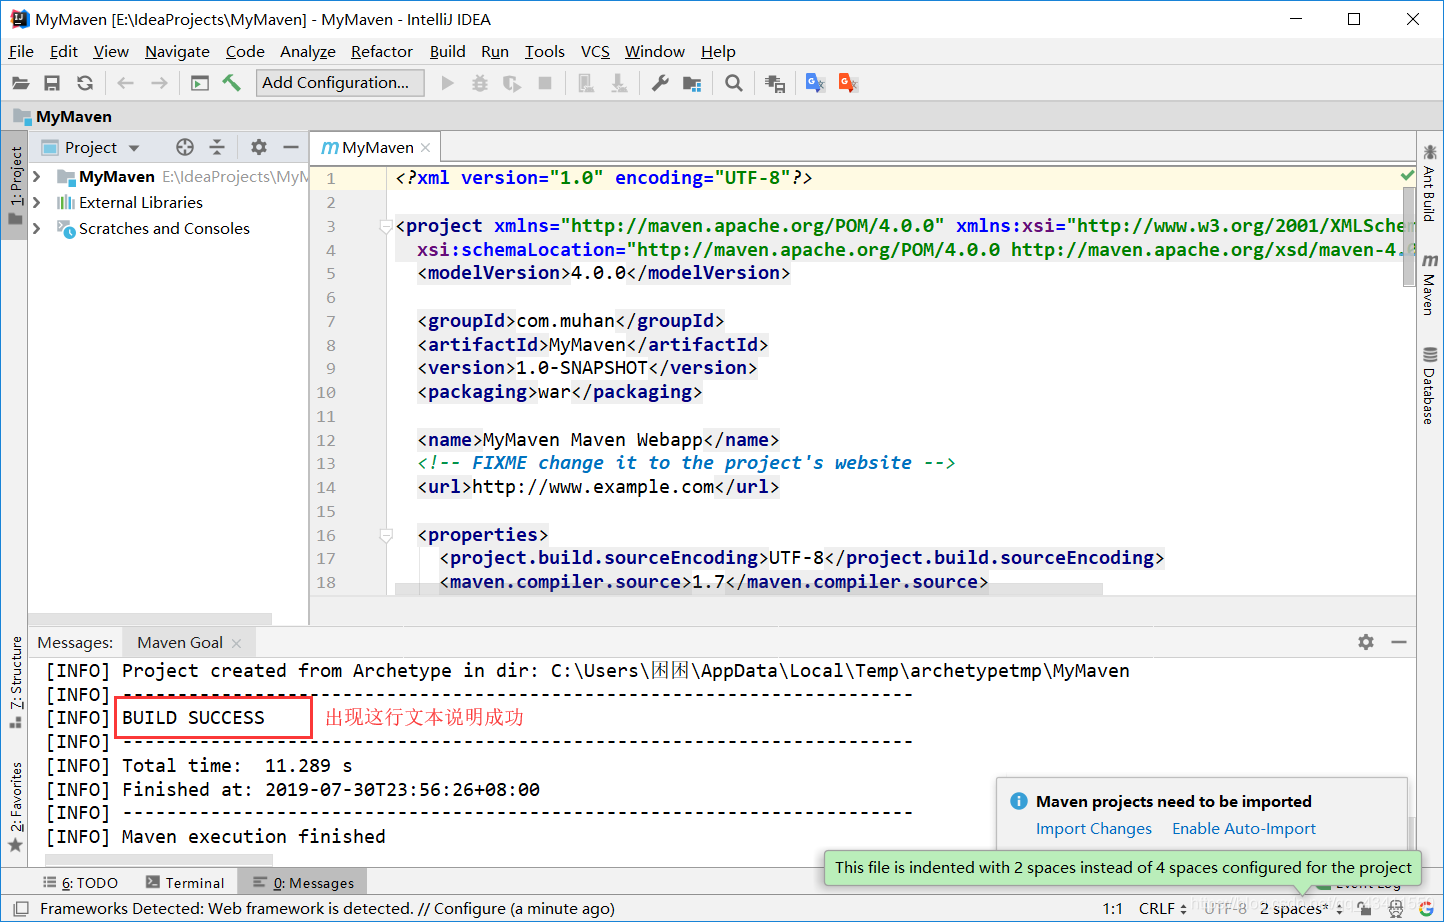Start debugging with the bug icon
The width and height of the screenshot is (1444, 922).
[480, 83]
